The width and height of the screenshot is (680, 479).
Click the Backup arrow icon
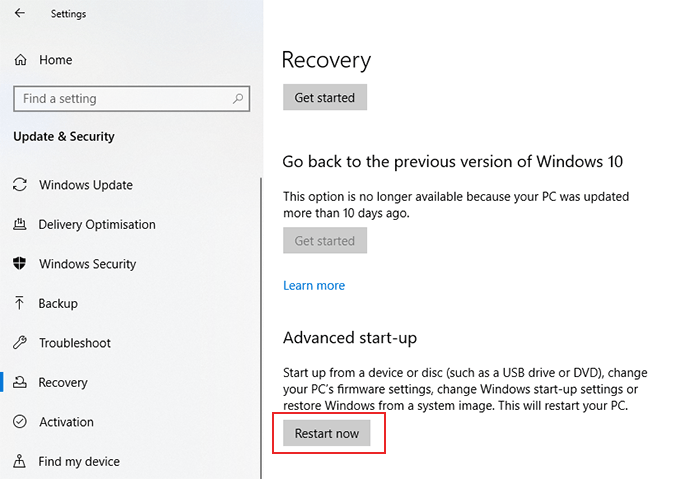[19, 303]
